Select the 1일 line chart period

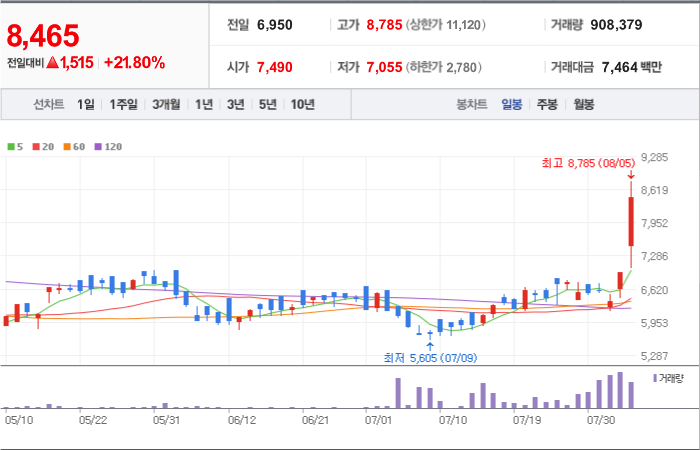[x=86, y=105]
